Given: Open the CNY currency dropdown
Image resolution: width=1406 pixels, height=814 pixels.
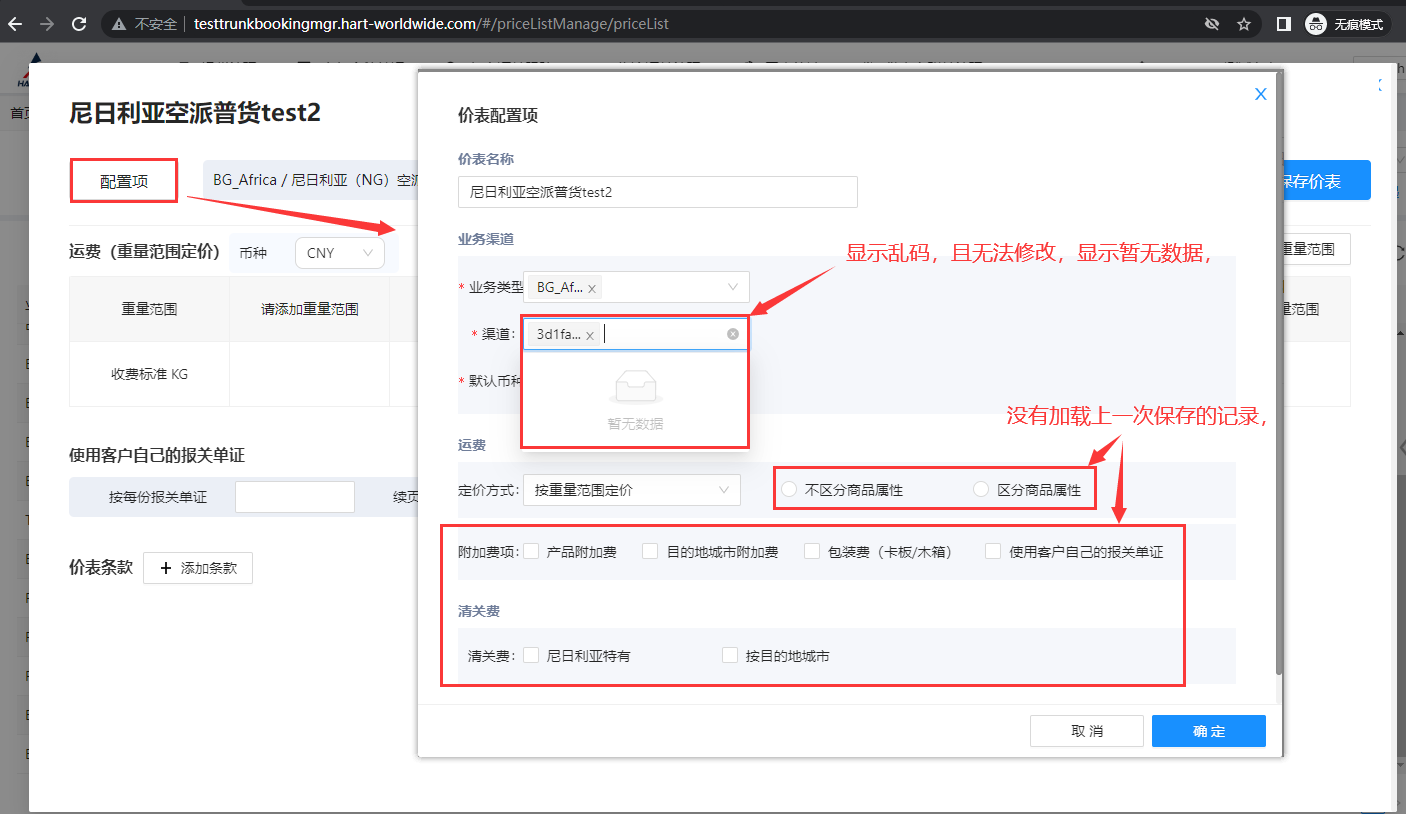Looking at the screenshot, I should 339,253.
